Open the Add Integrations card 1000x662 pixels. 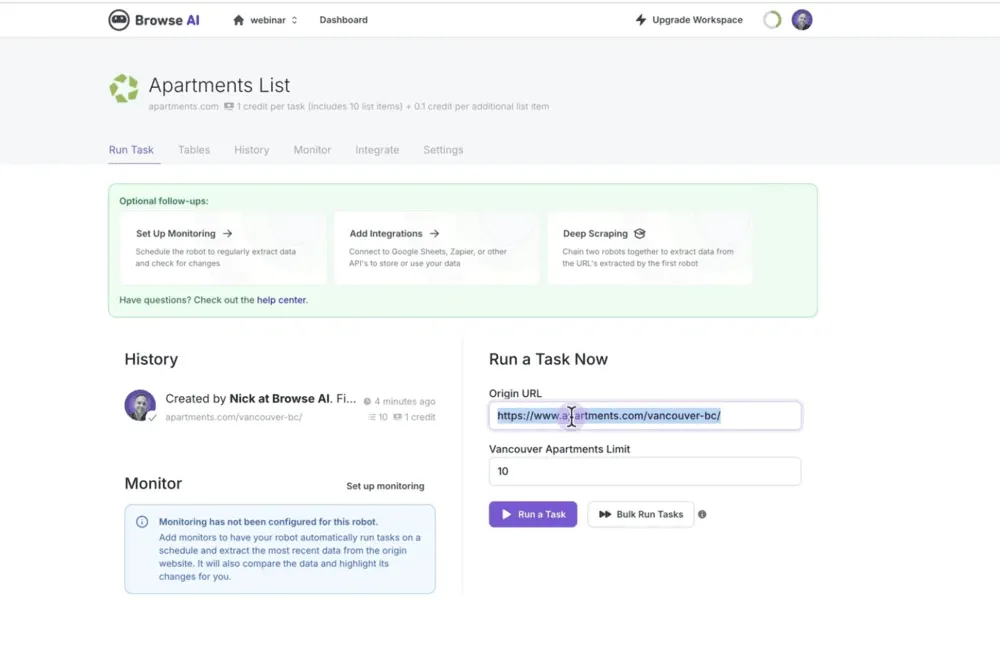(x=437, y=248)
